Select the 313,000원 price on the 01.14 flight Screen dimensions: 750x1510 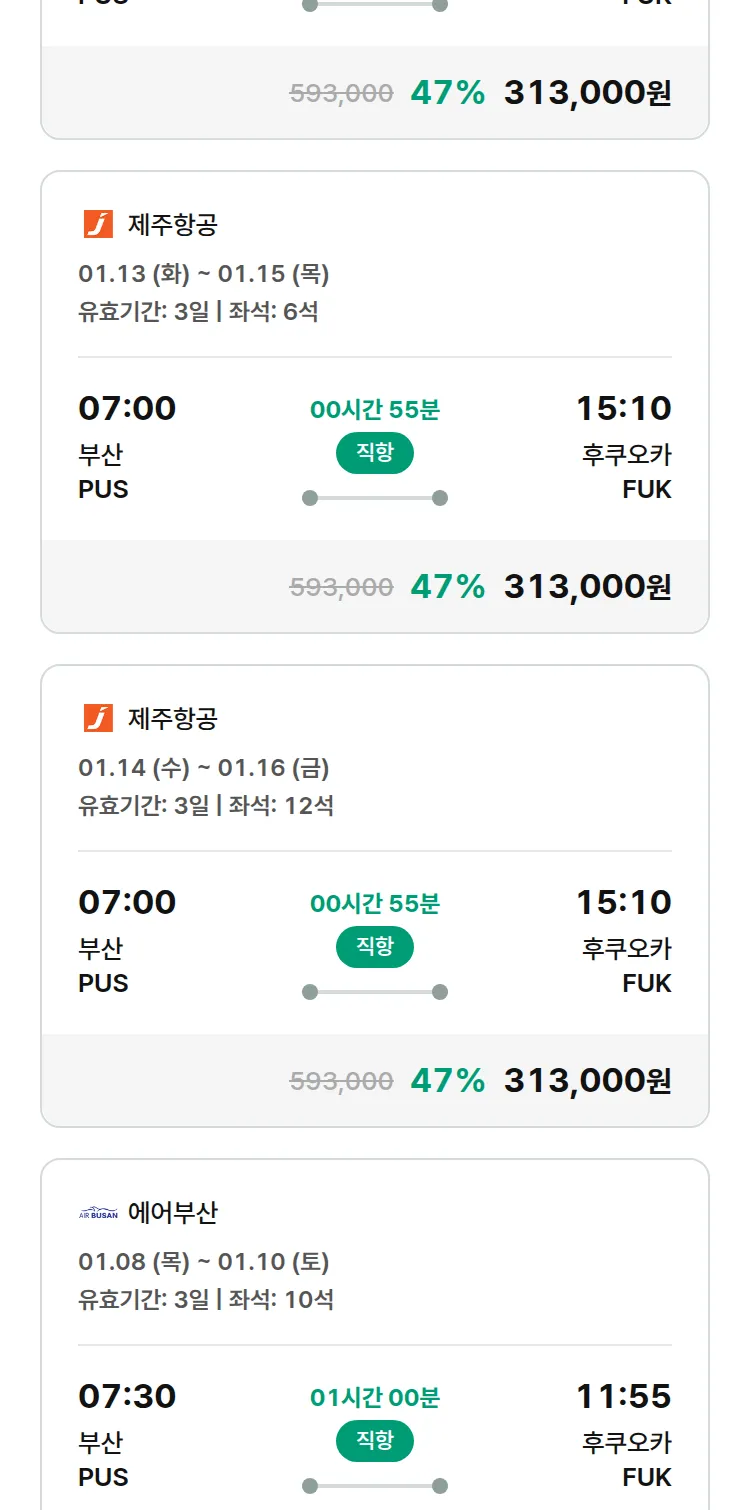[x=587, y=1080]
